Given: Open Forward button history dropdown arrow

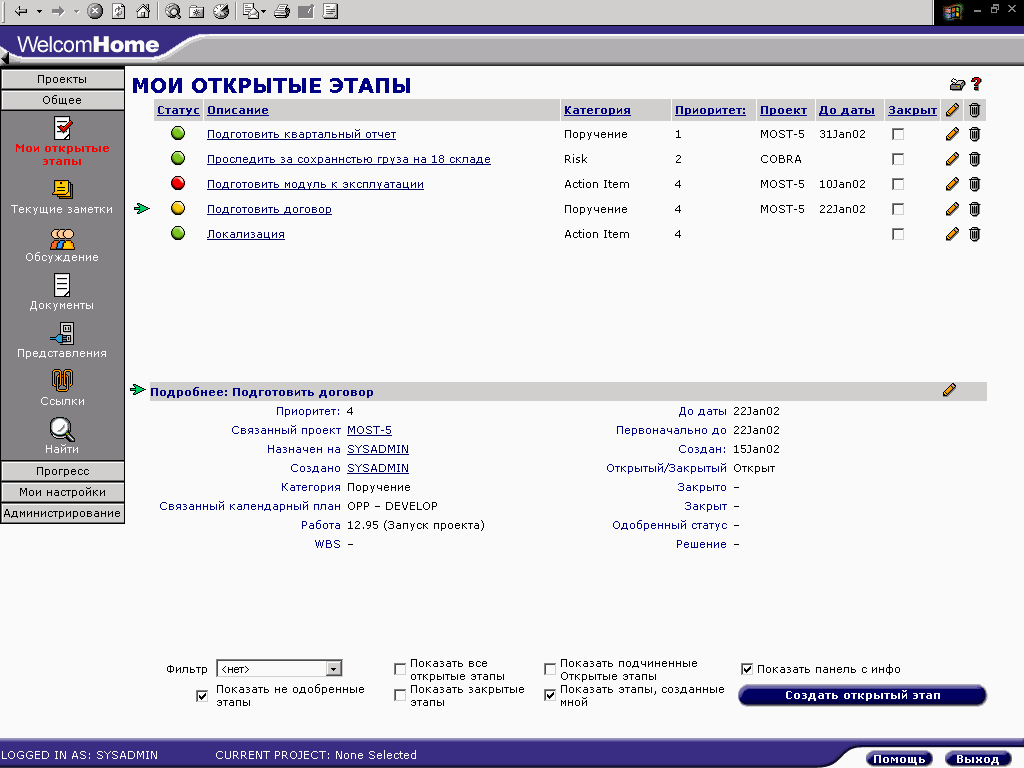Looking at the screenshot, I should point(76,12).
